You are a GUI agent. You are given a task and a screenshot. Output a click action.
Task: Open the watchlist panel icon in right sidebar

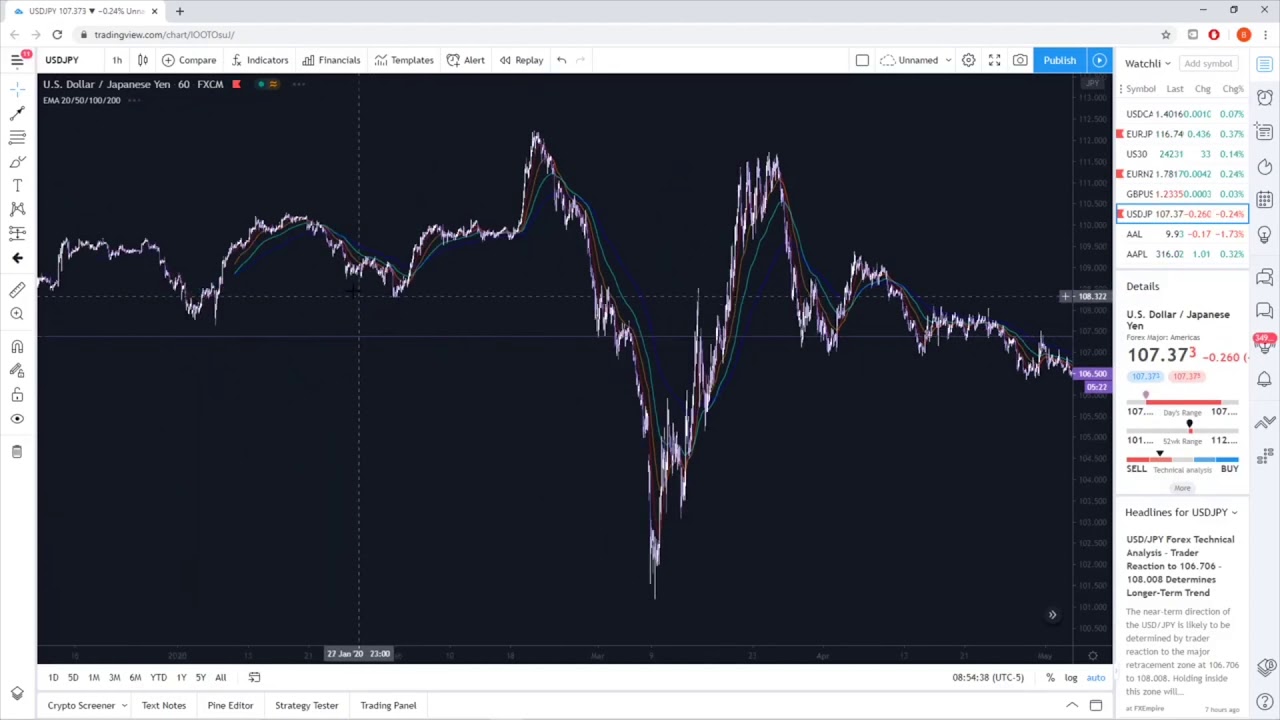pos(1265,64)
